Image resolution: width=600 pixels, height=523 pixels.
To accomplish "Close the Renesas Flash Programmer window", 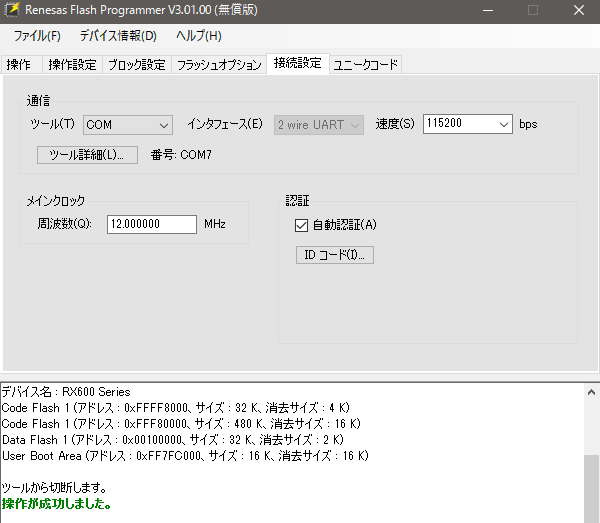I will (x=579, y=10).
